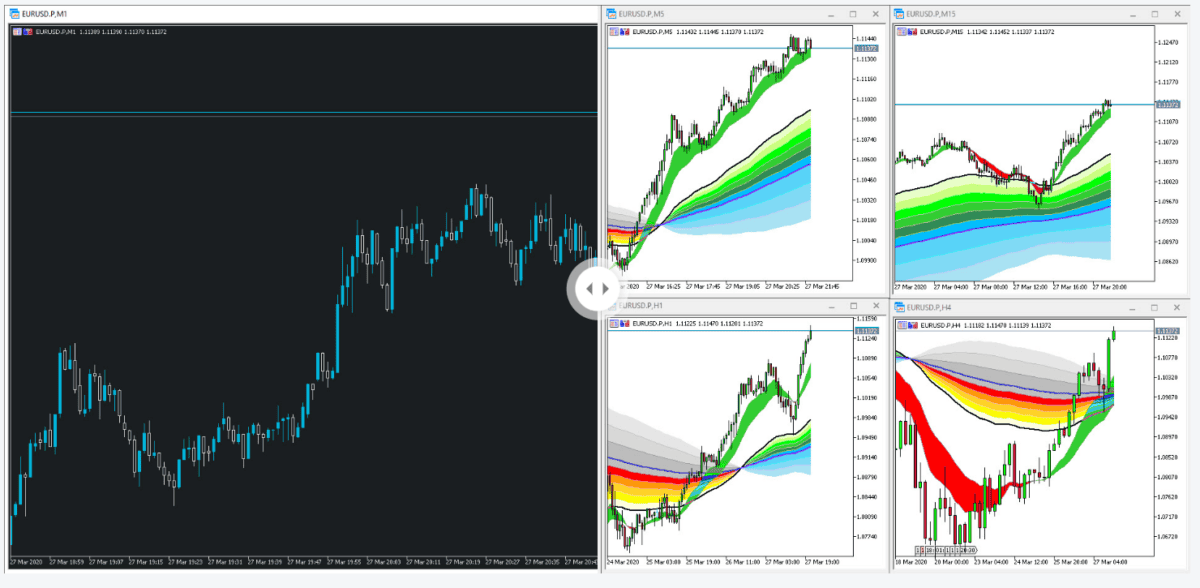
Task: Close the EURUSD.P,M15 chart window
Action: 1178,14
